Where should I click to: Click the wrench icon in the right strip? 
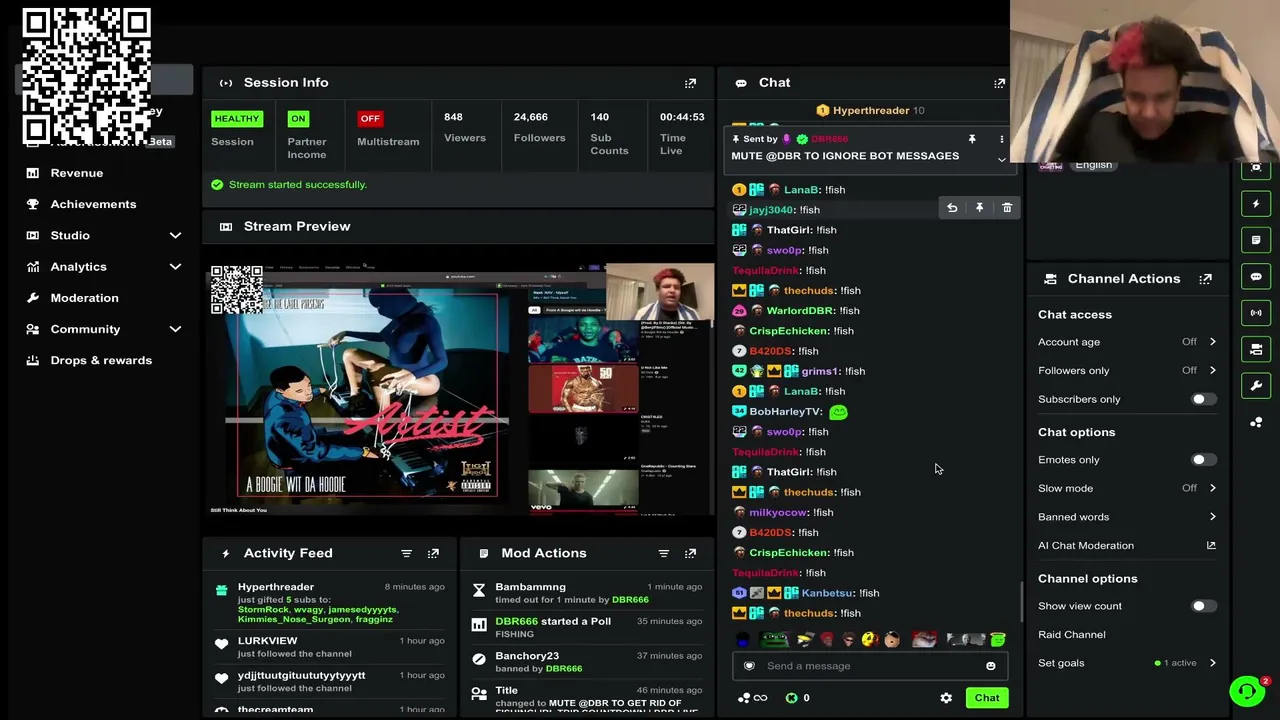click(x=1257, y=386)
